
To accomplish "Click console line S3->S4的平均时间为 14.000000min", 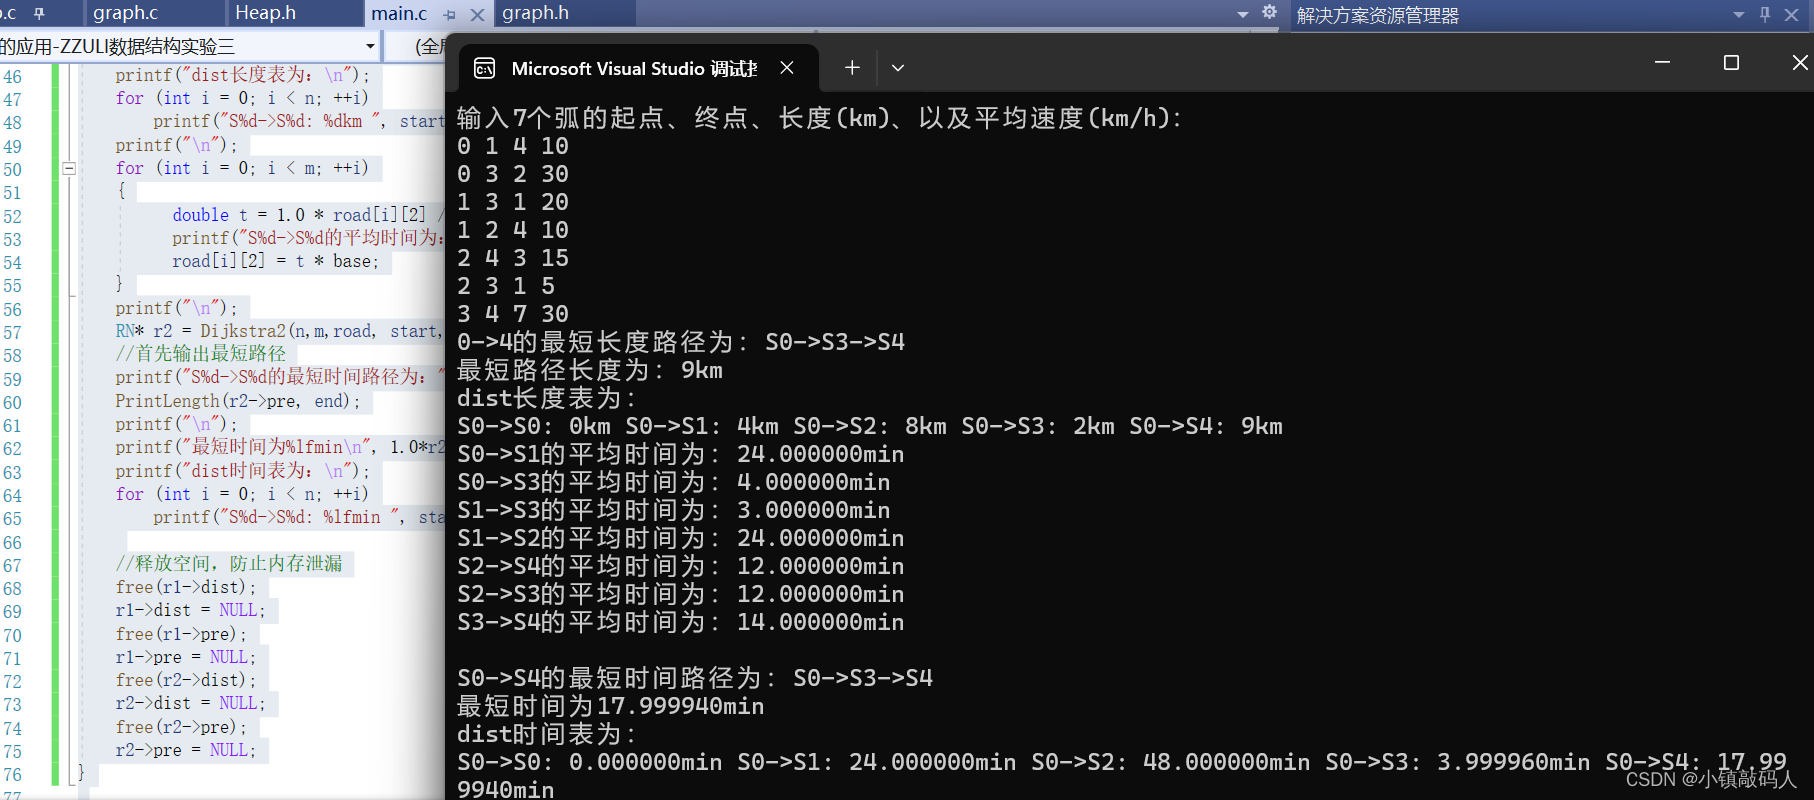I will 681,622.
